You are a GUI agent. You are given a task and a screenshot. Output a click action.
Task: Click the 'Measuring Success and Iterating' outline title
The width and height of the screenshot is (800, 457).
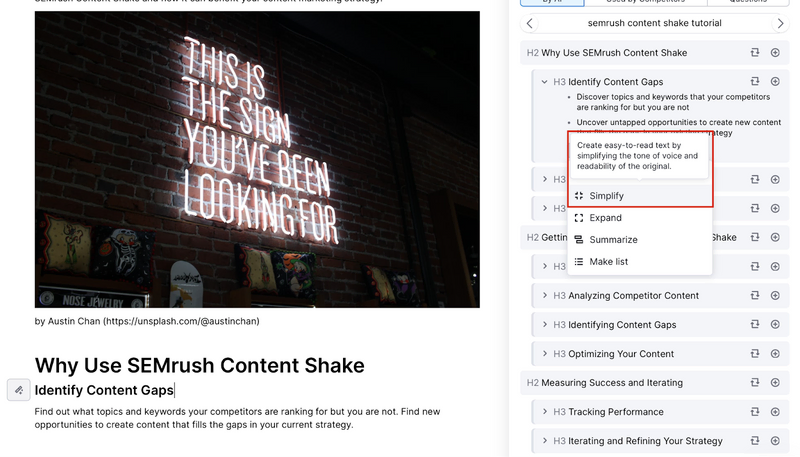click(612, 383)
